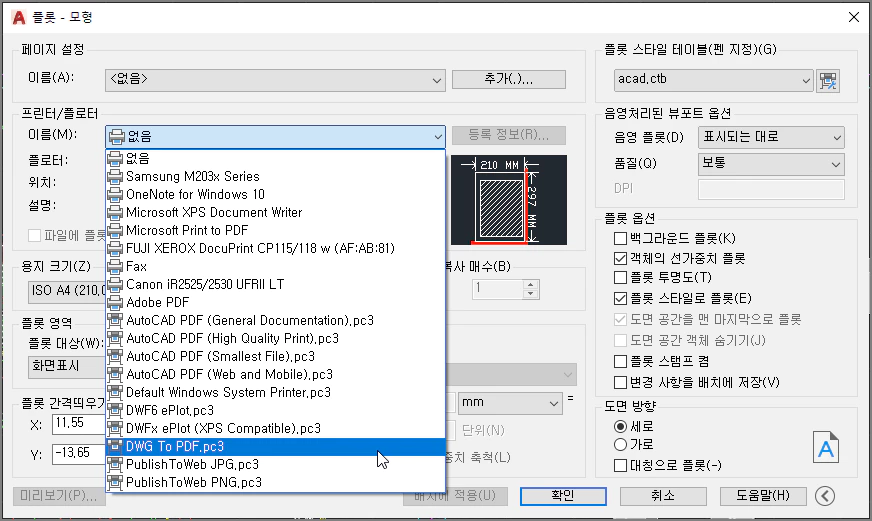872x521 pixels.
Task: Decrease copy count with down arrow
Action: tap(531, 294)
